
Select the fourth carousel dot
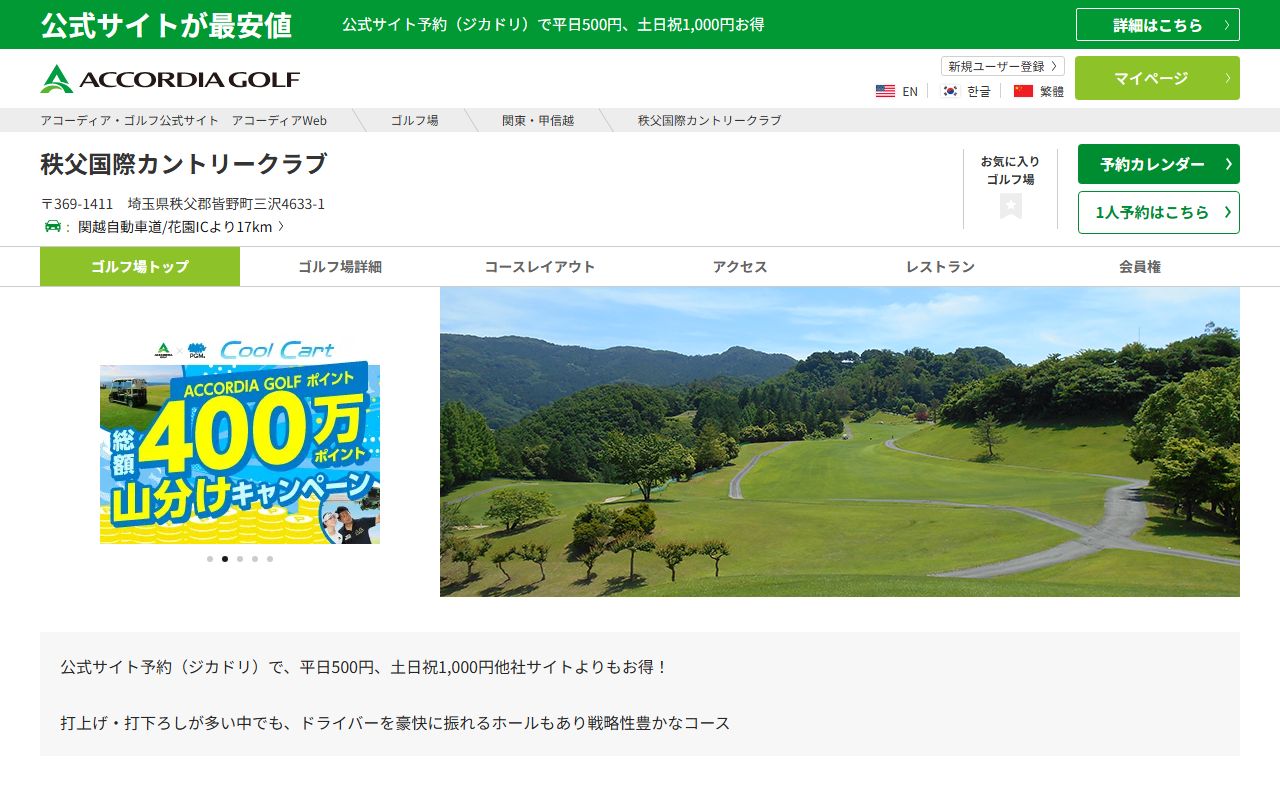(x=255, y=559)
